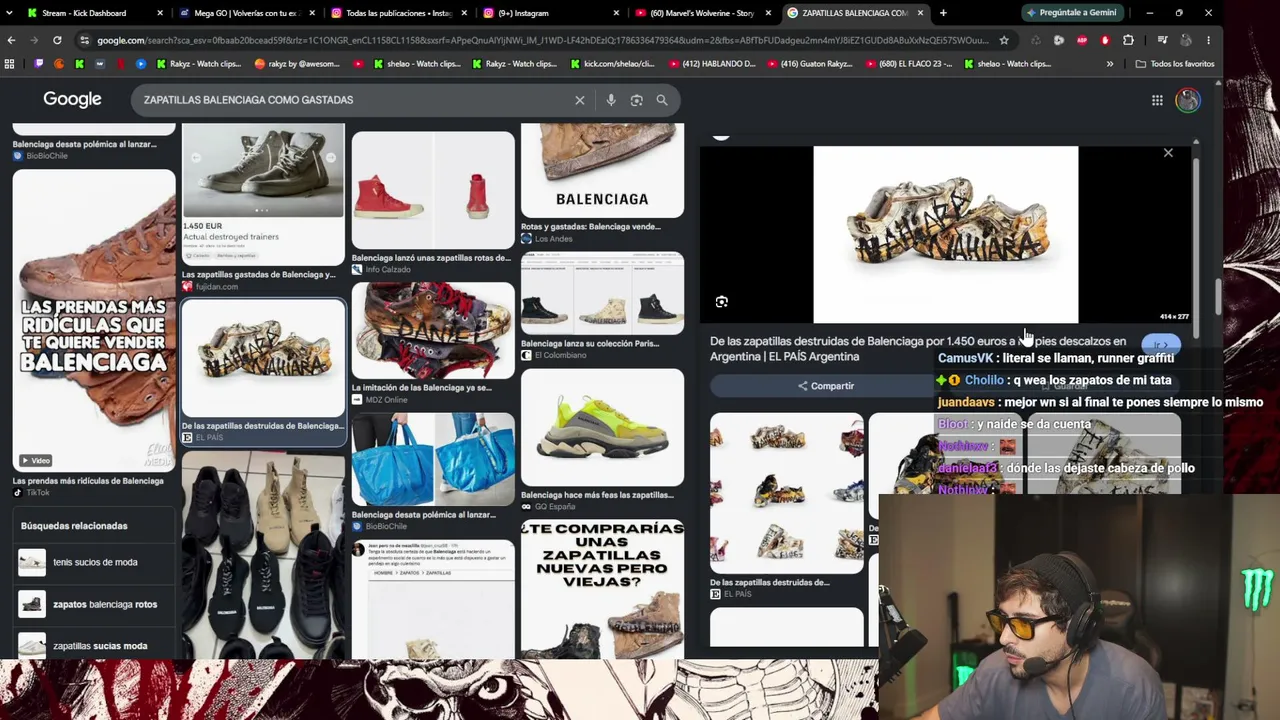Open the large graffiti sneakers preview image
The image size is (1280, 720).
[x=946, y=235]
